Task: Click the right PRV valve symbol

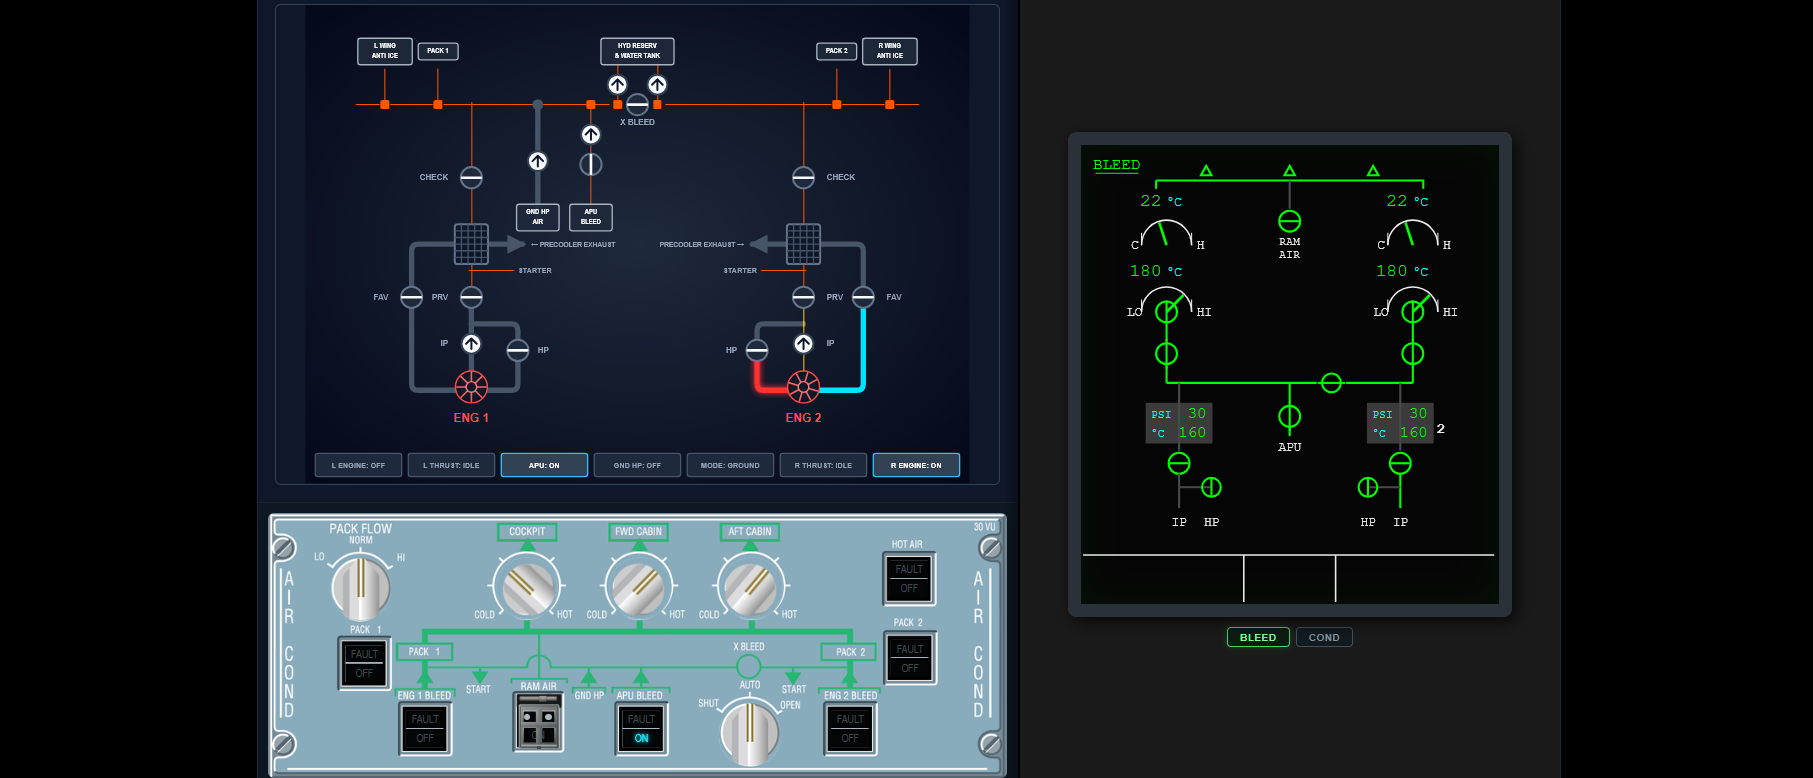Action: coord(803,297)
